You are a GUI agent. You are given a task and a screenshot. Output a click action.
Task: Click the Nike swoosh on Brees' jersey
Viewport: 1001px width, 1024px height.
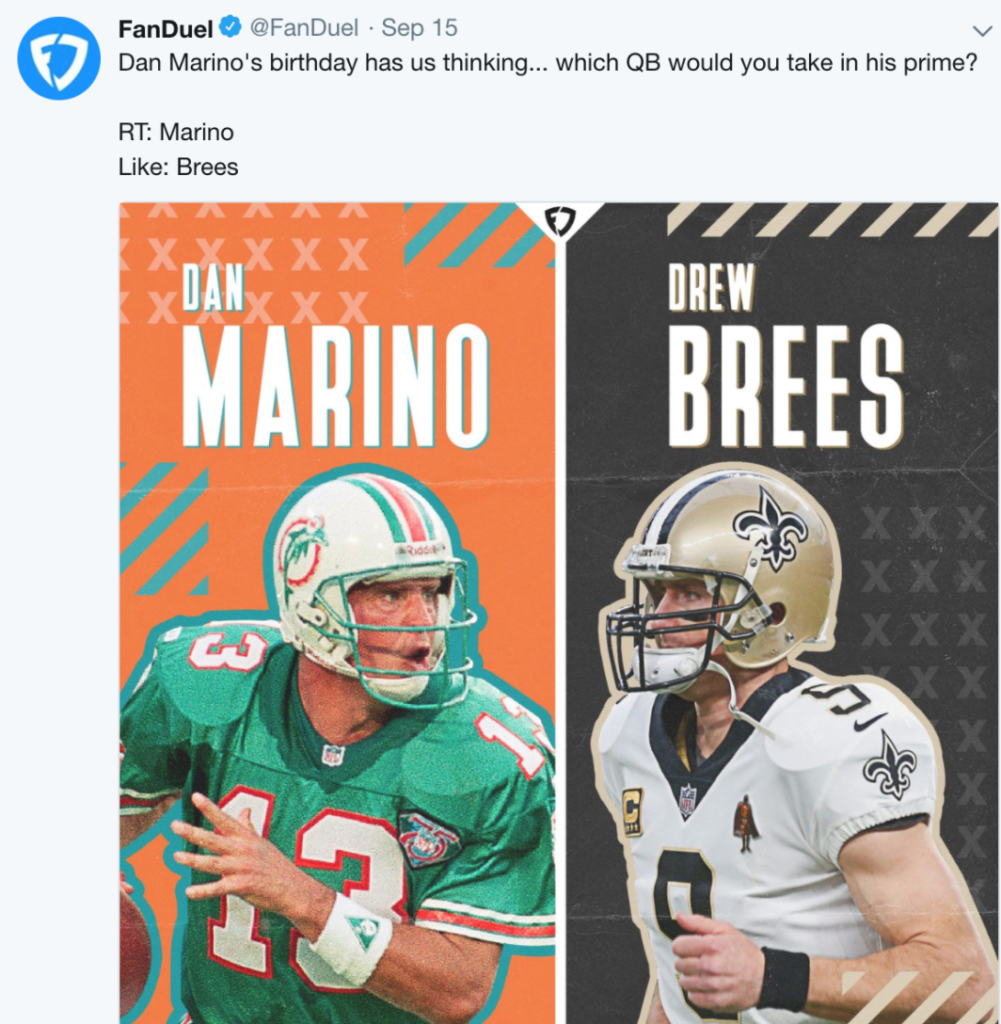[x=869, y=722]
